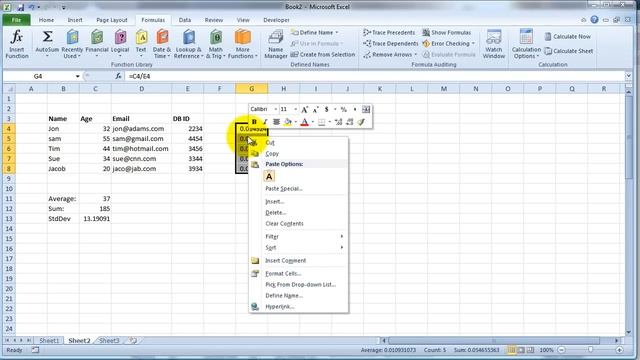Click the Paste option A icon
The image size is (640, 360).
coord(269,176)
